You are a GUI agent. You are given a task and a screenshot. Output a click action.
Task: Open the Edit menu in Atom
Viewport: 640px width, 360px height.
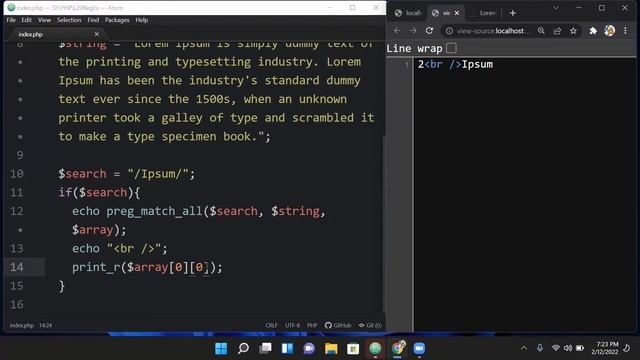[x=27, y=20]
